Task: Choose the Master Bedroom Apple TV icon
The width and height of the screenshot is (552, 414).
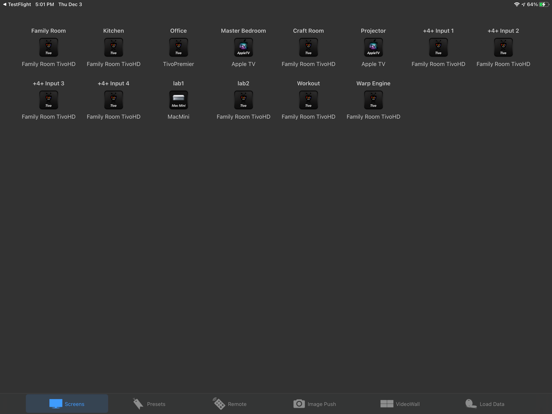Action: point(243,47)
